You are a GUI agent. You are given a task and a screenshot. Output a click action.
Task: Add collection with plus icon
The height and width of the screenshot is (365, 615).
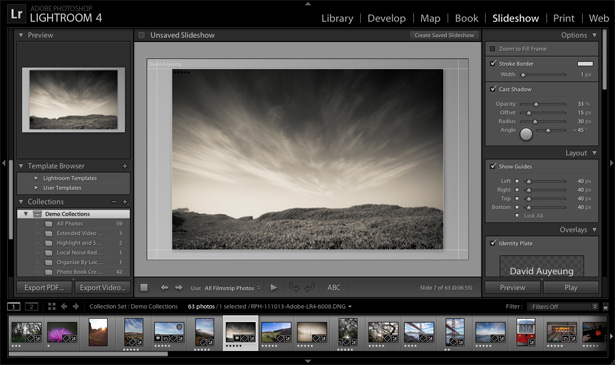click(x=125, y=202)
